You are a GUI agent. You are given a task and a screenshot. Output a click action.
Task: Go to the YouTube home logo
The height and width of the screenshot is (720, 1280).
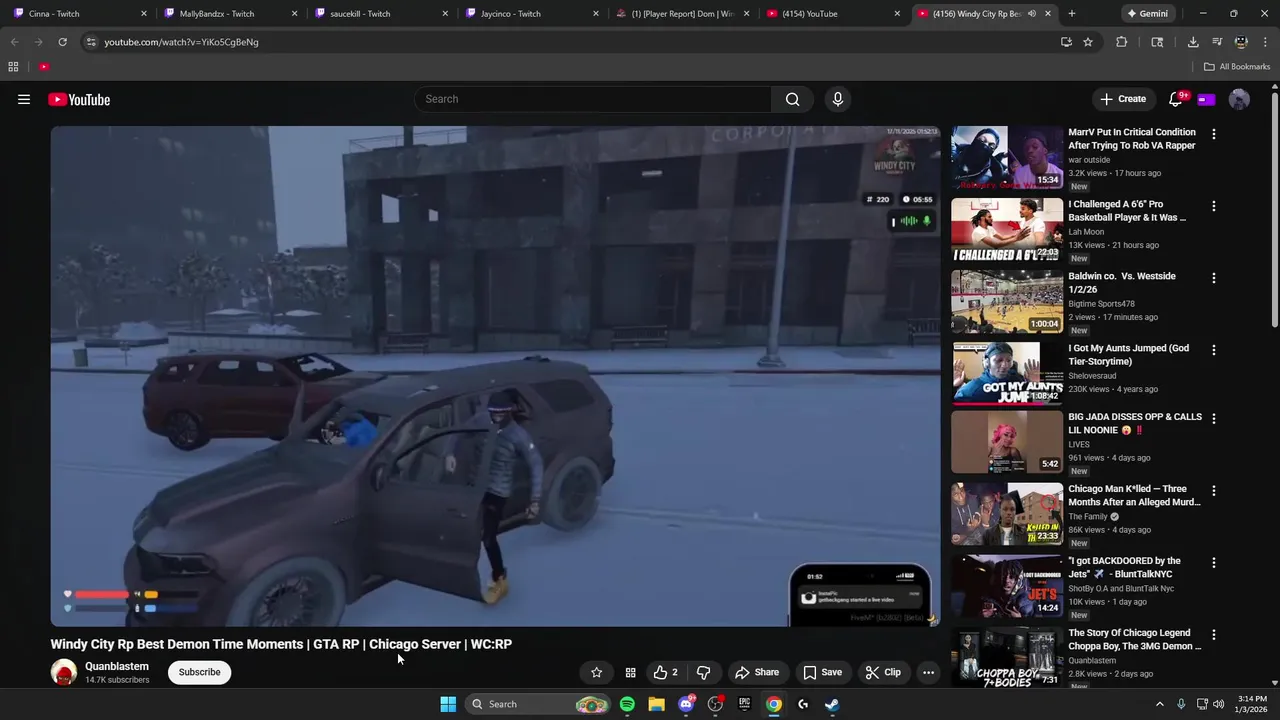[x=79, y=99]
